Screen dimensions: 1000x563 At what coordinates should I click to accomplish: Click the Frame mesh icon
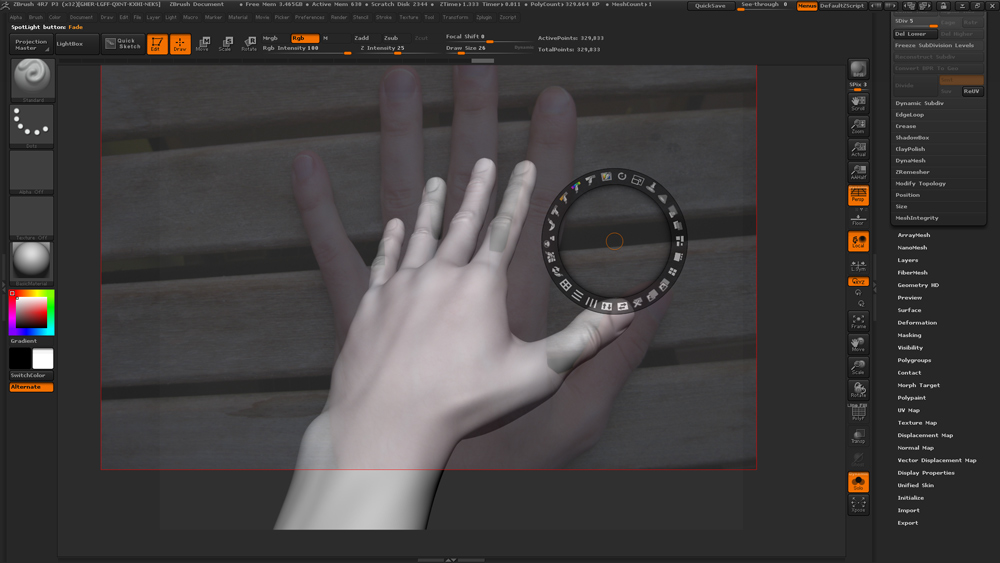pyautogui.click(x=858, y=321)
